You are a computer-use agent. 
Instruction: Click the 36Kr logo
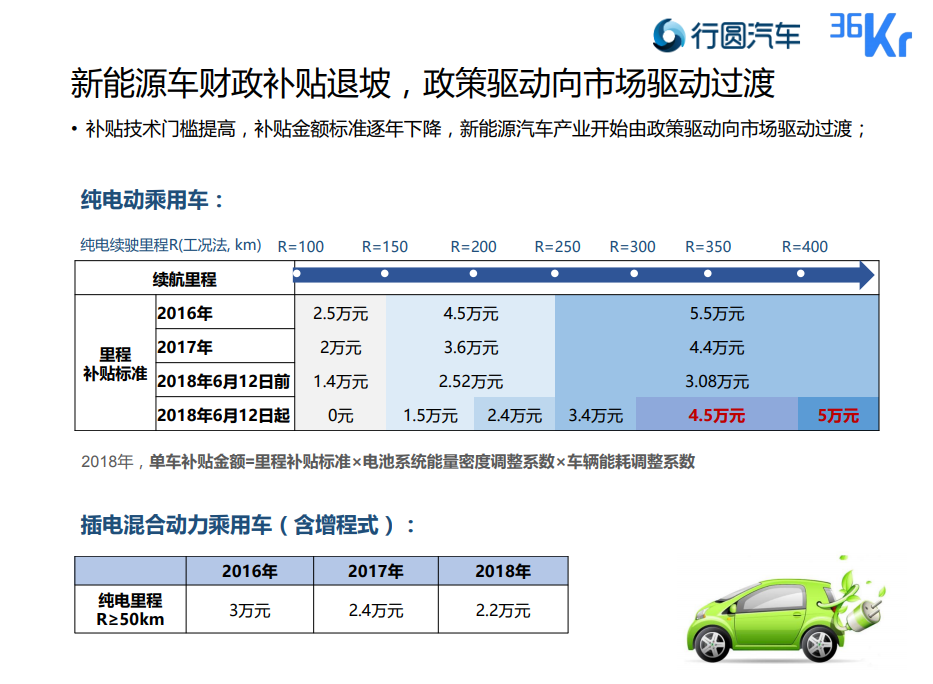[871, 34]
